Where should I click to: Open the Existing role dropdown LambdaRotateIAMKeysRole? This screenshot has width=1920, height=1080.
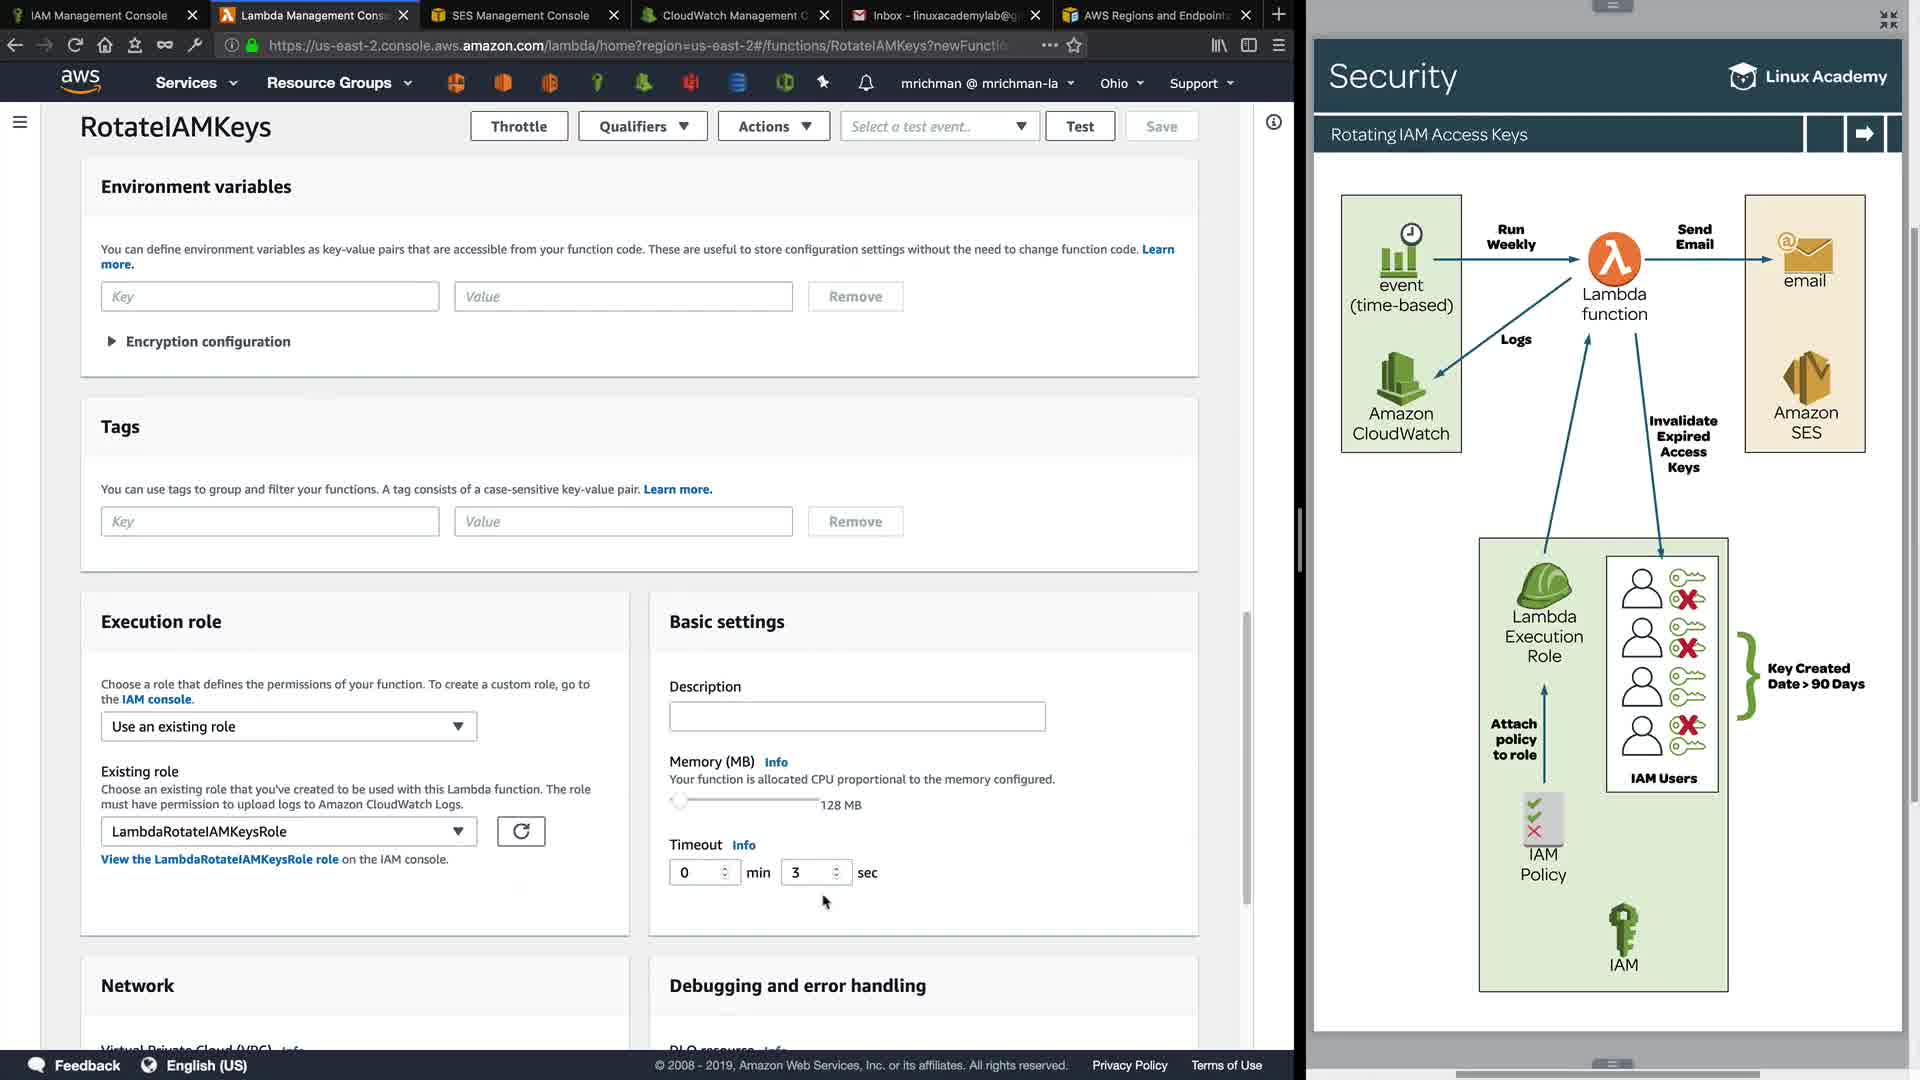288,831
